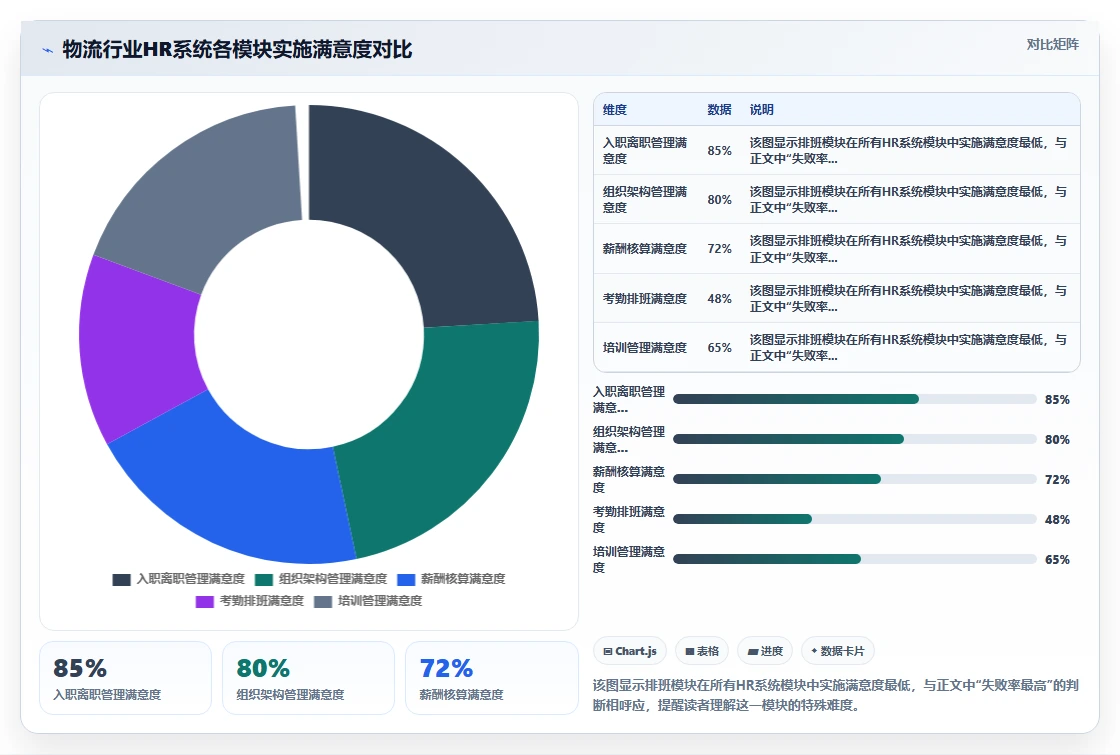The width and height of the screenshot is (1120, 755).
Task: Click the 组织架构管理 progress bar
Action: tap(854, 439)
